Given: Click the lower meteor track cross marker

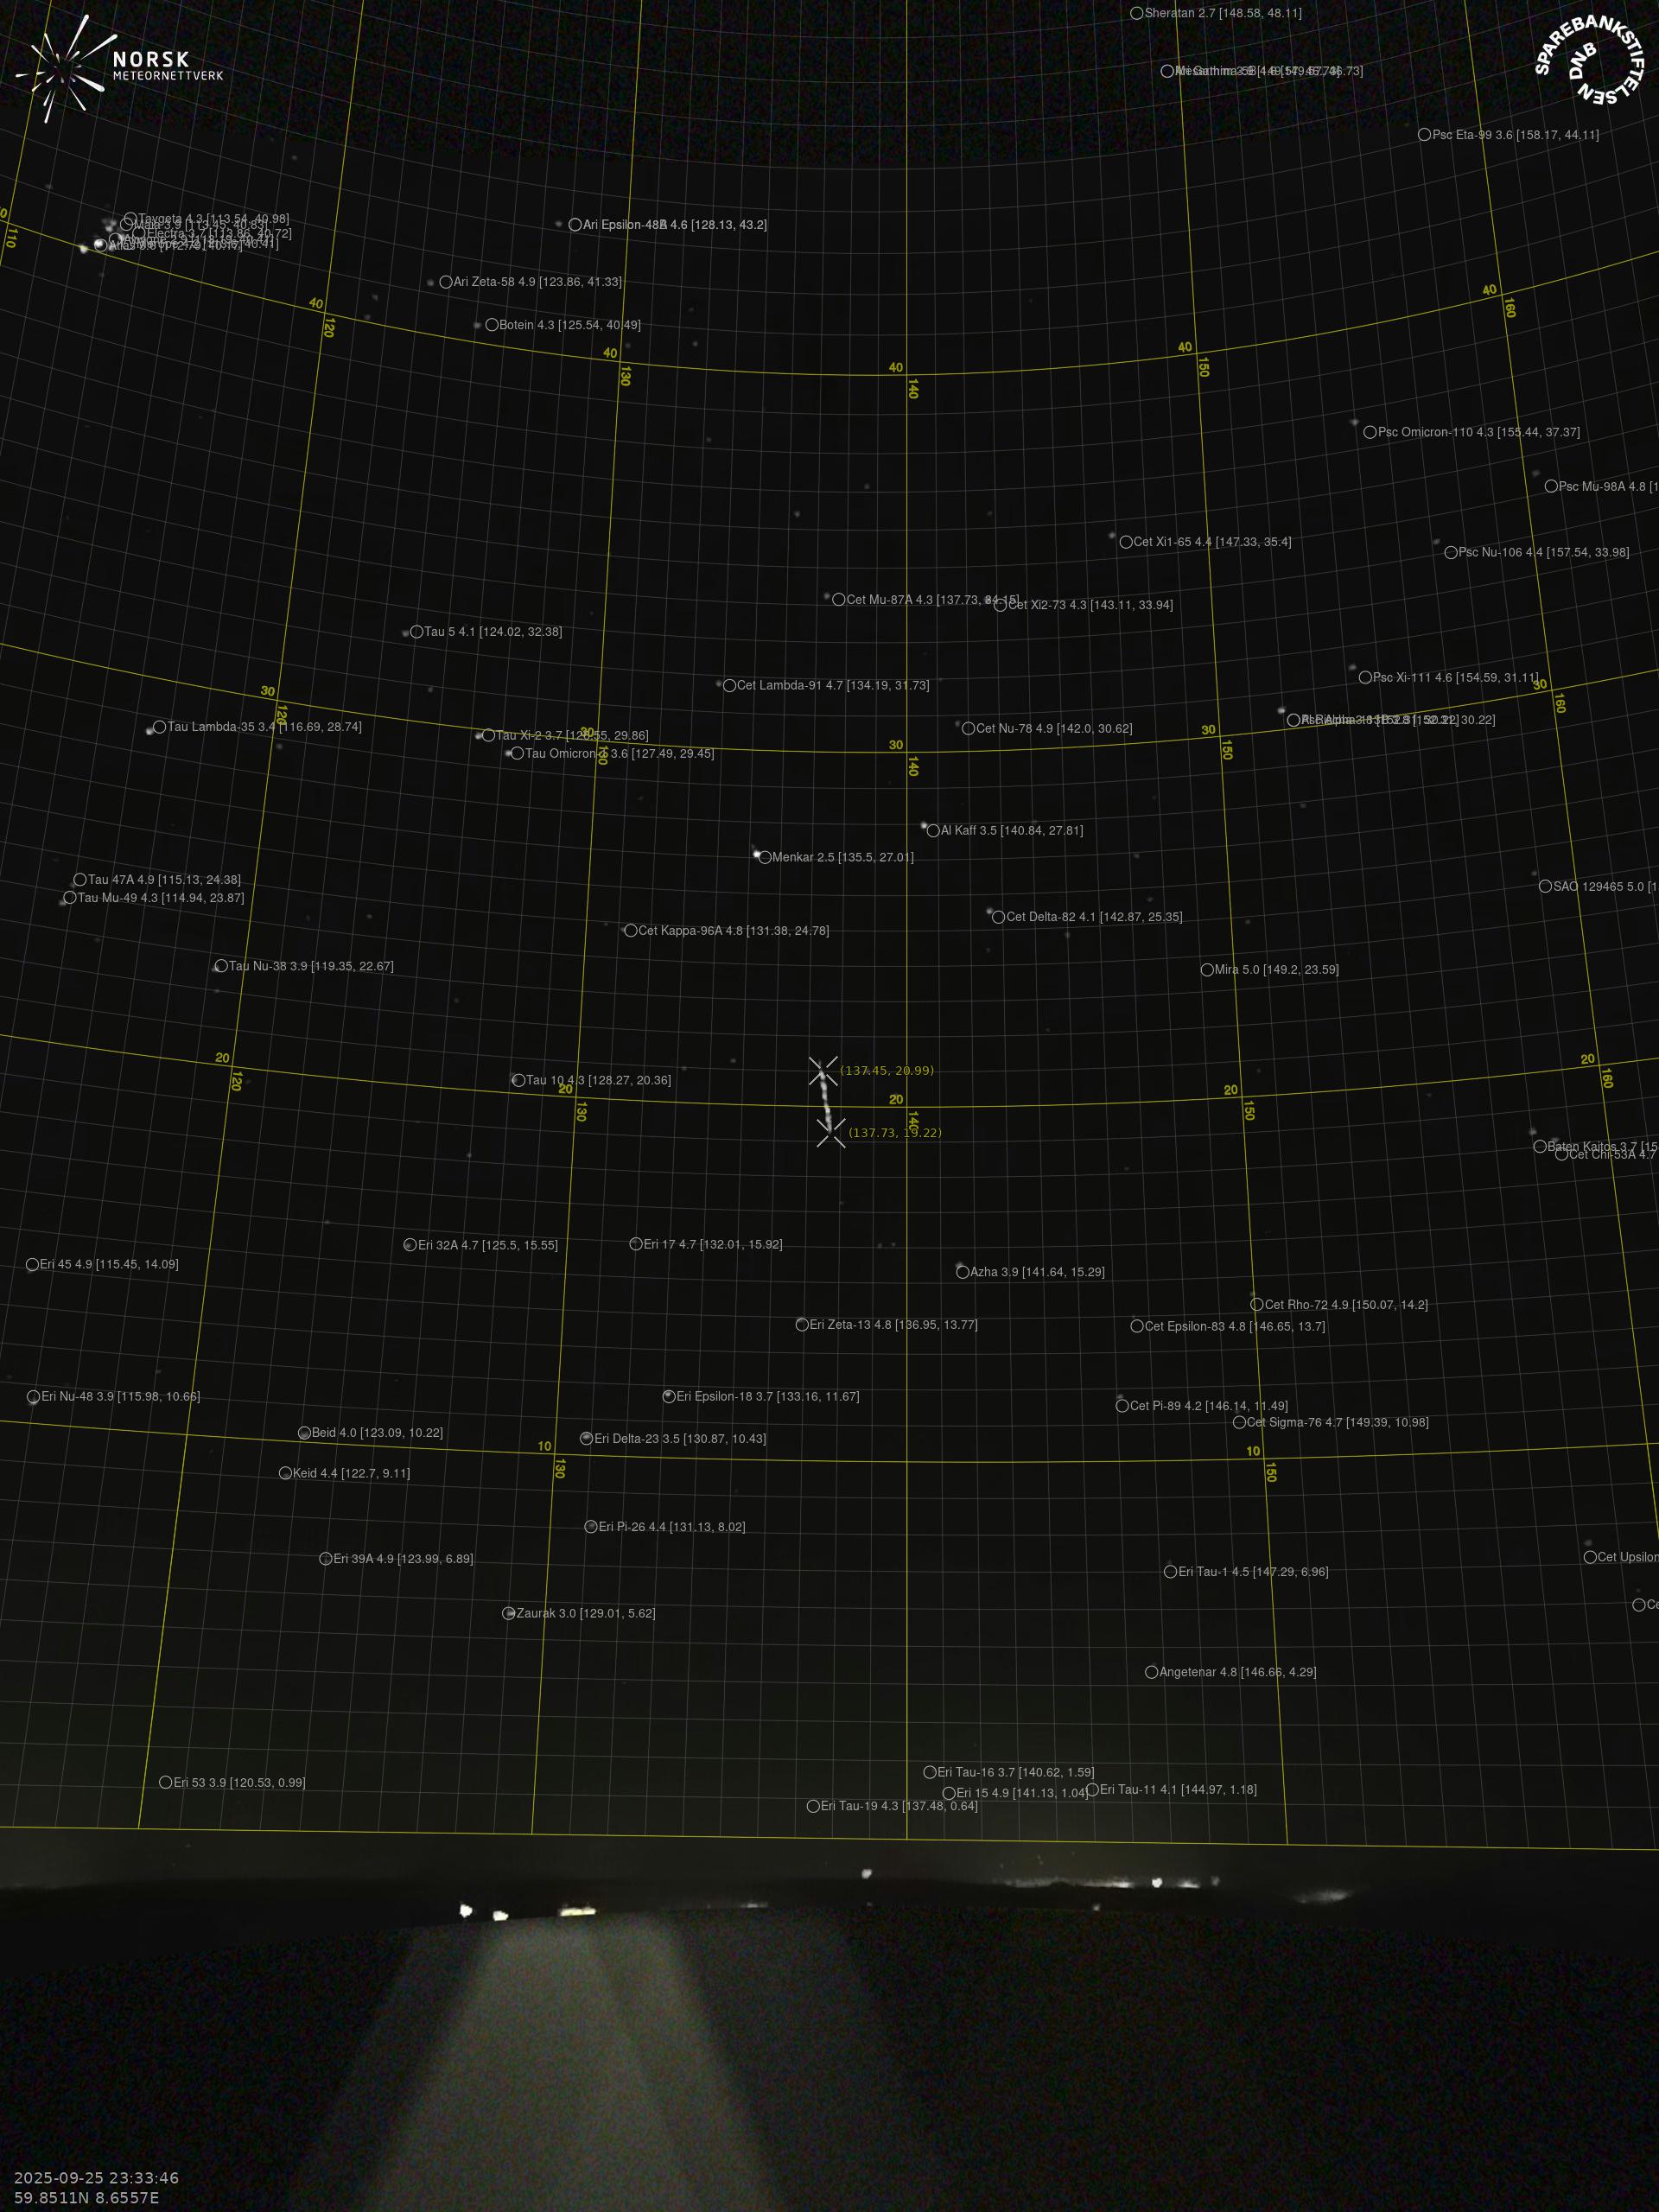Looking at the screenshot, I should pos(830,1133).
